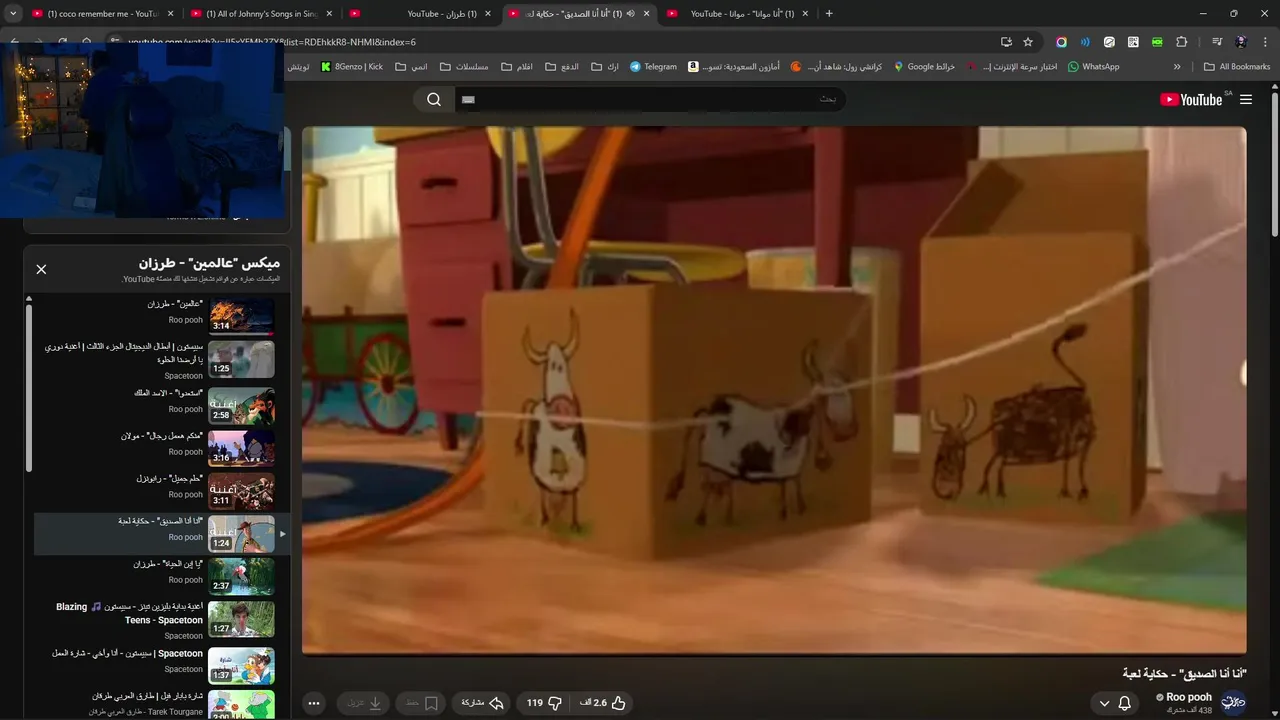This screenshot has width=1280, height=720.
Task: Show hidden bookmarks with double chevron
Action: pos(1177,67)
